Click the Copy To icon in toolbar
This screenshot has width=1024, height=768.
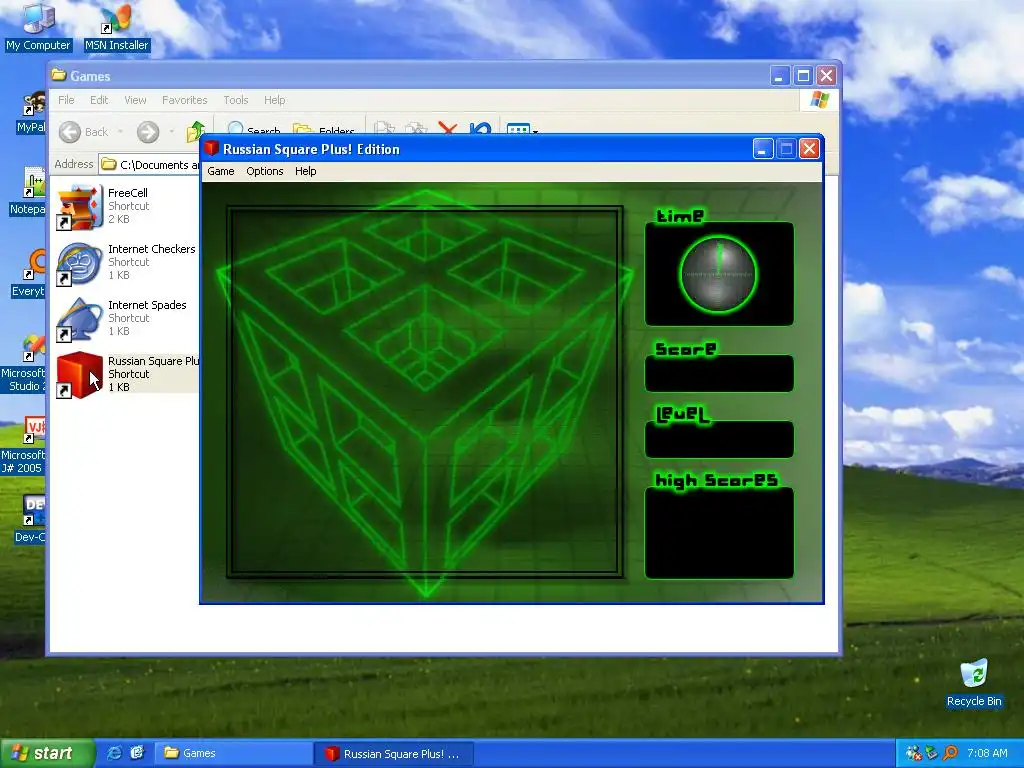click(x=415, y=128)
